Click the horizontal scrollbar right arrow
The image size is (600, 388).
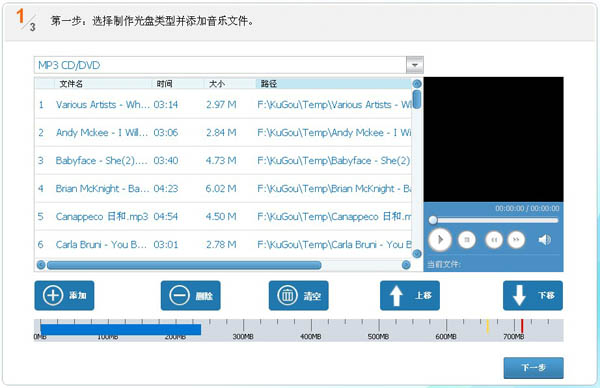click(406, 265)
